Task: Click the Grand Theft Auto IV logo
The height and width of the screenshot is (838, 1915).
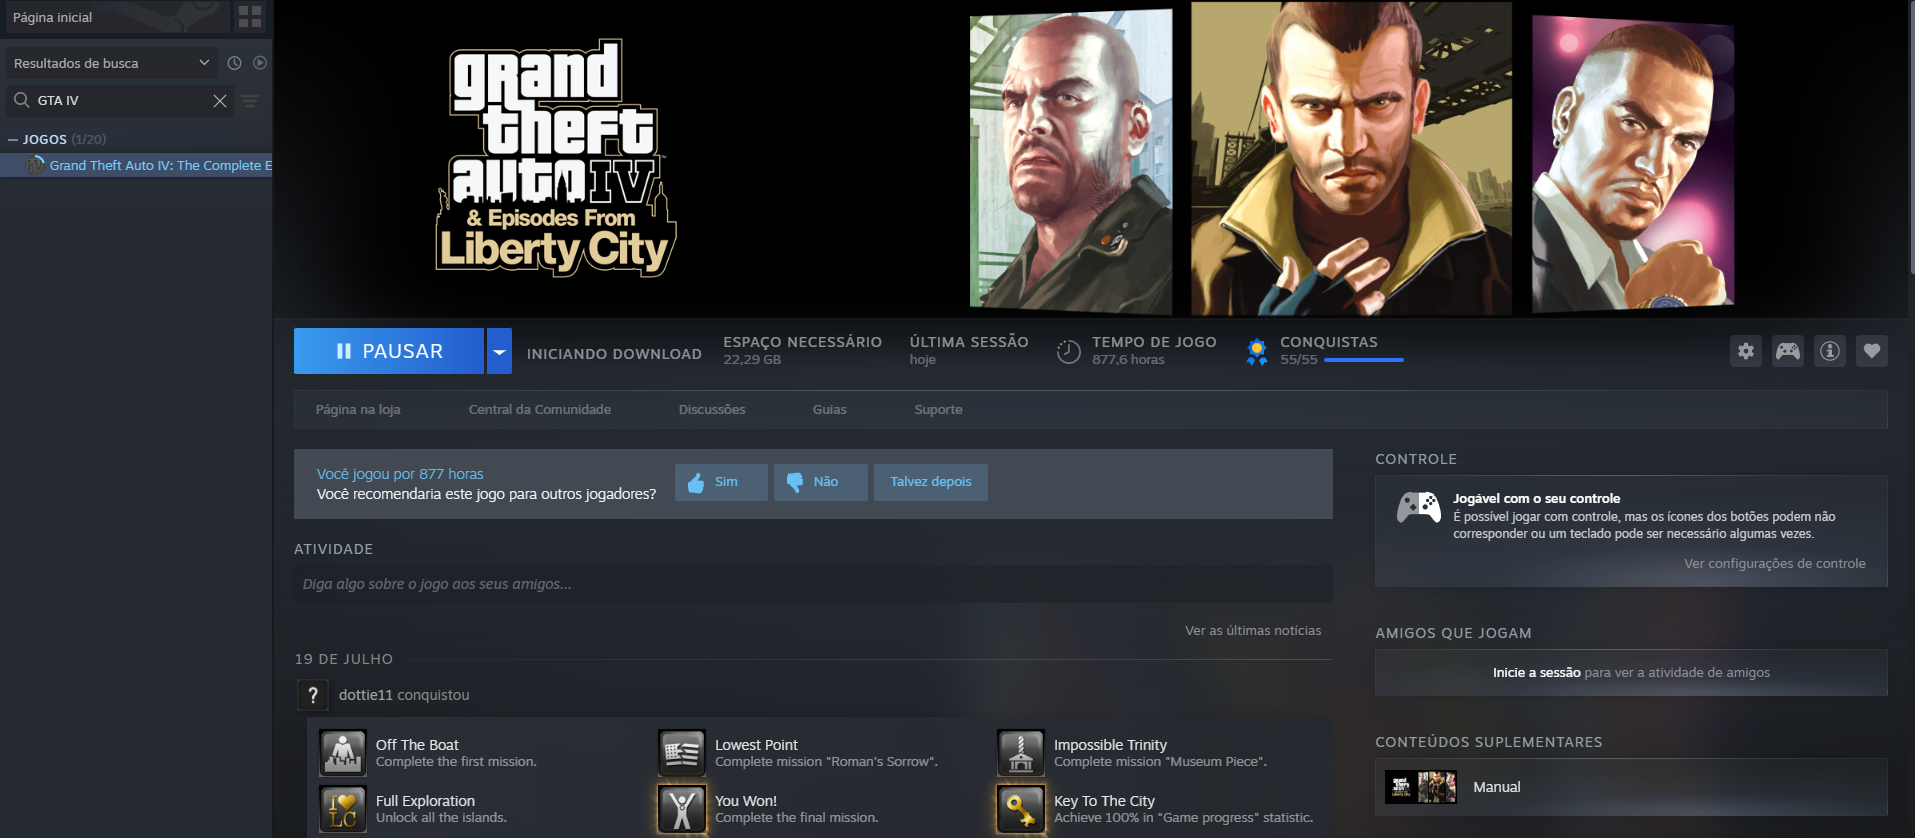Action: coord(556,158)
